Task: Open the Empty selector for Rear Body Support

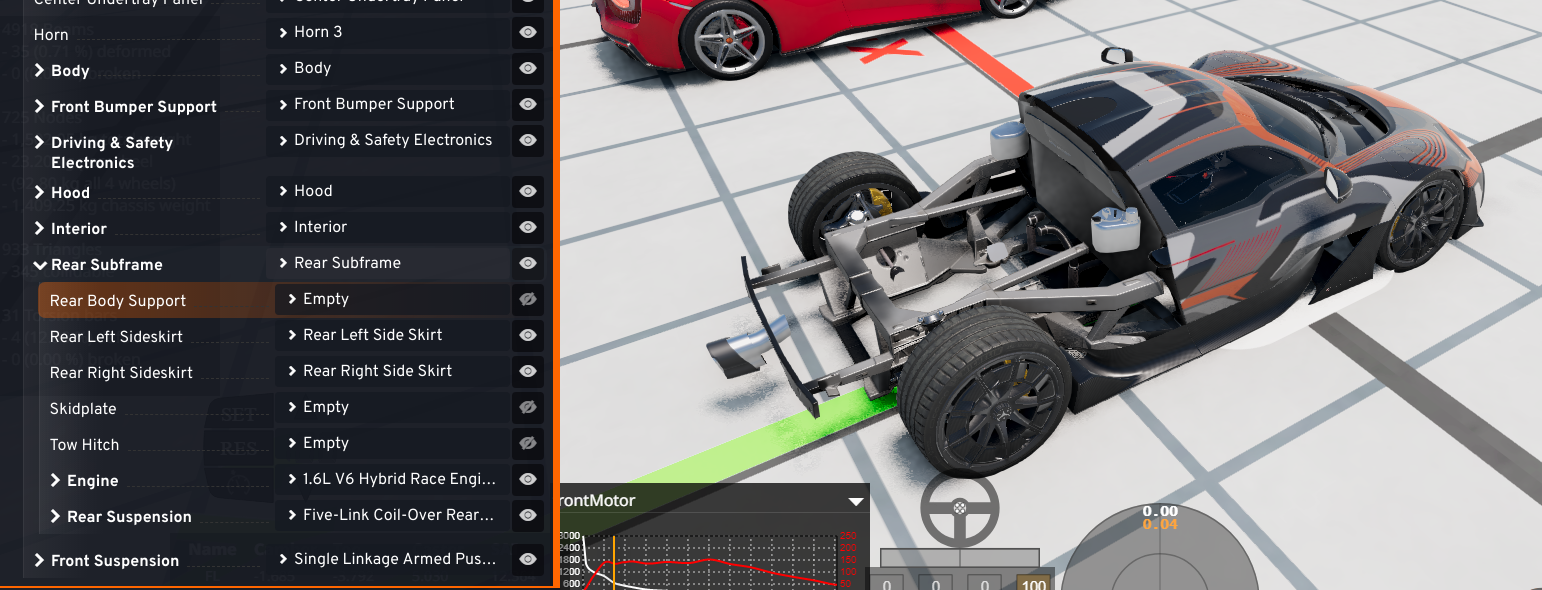Action: [x=392, y=299]
